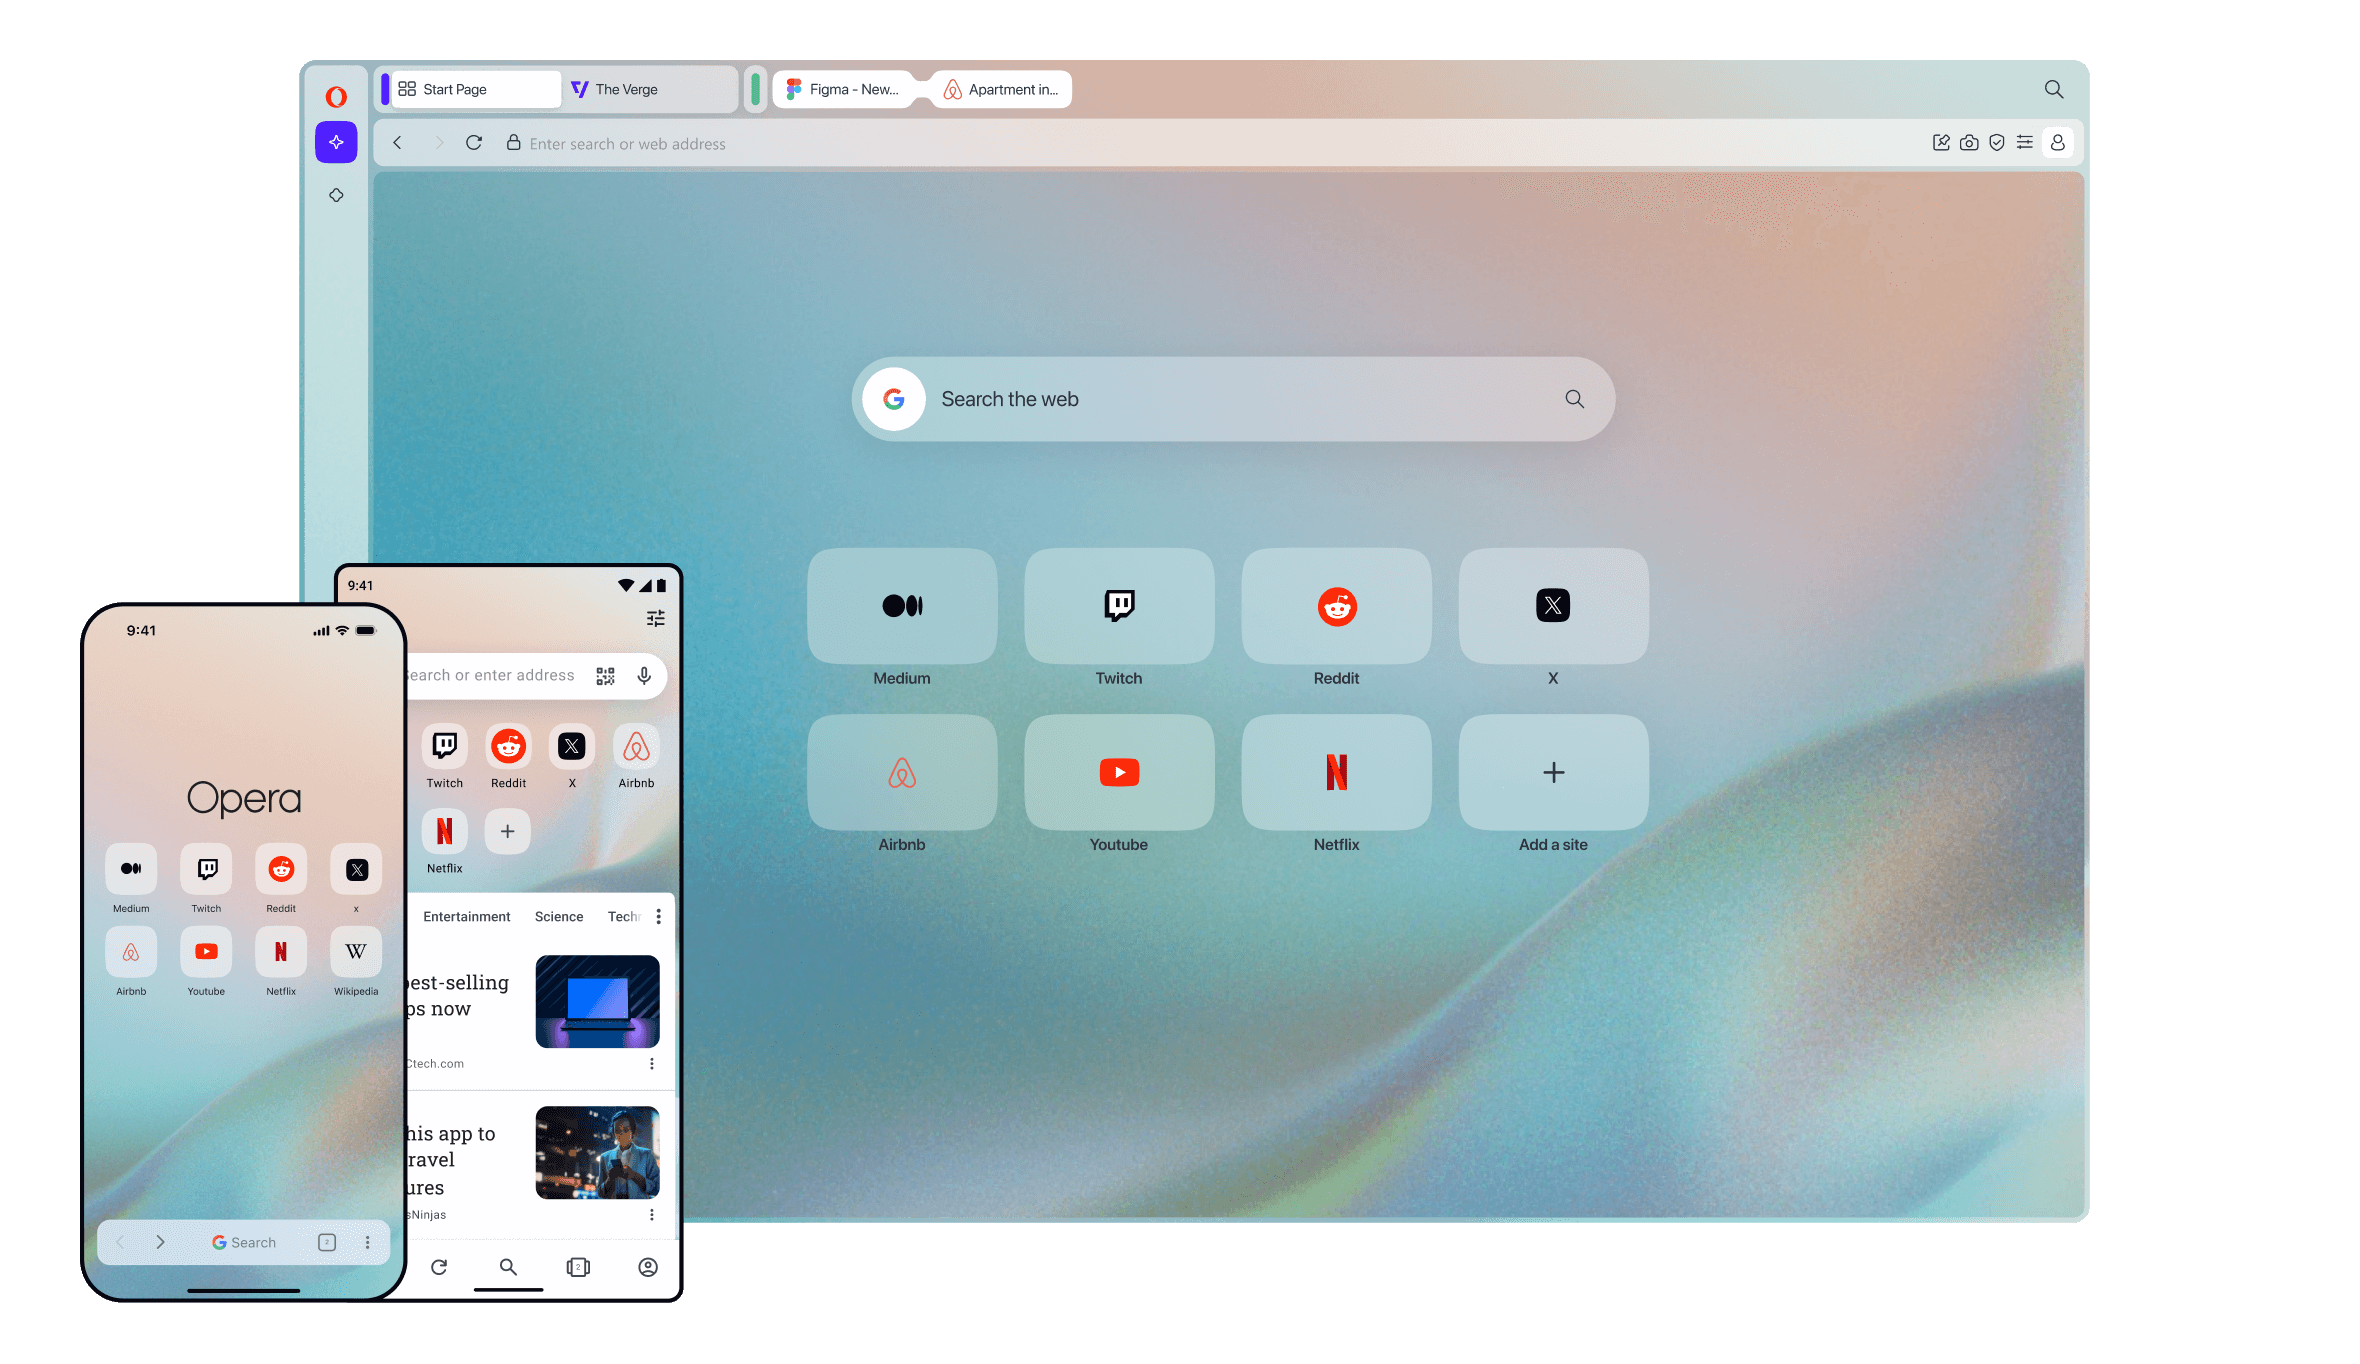The width and height of the screenshot is (2360, 1364).
Task: Click the back navigation arrow
Action: pos(399,143)
